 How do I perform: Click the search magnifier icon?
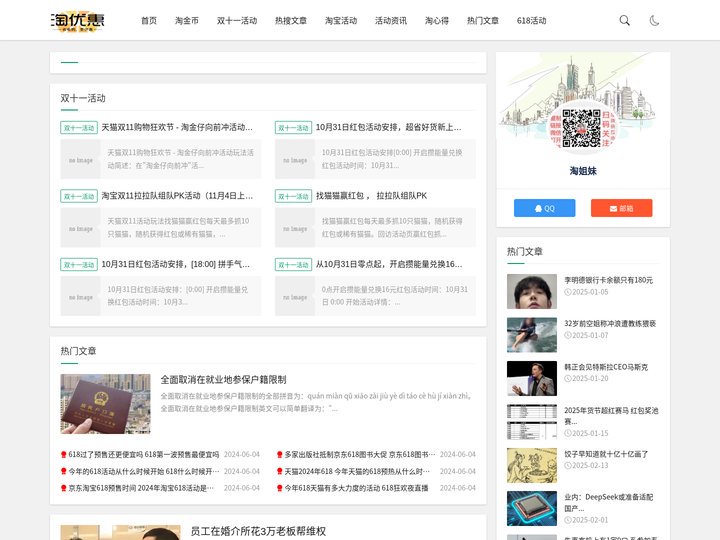[x=624, y=20]
